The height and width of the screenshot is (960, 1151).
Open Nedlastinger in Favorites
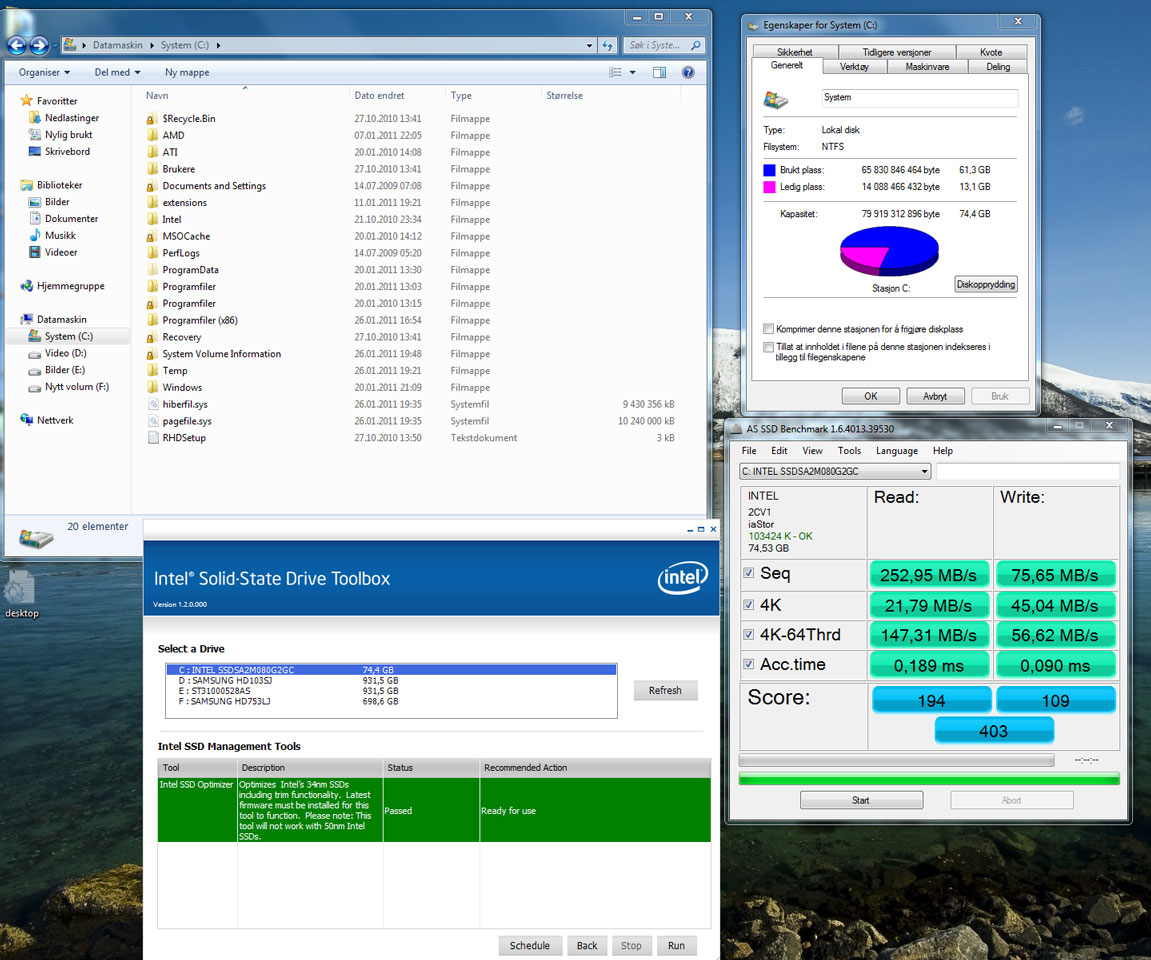click(71, 117)
